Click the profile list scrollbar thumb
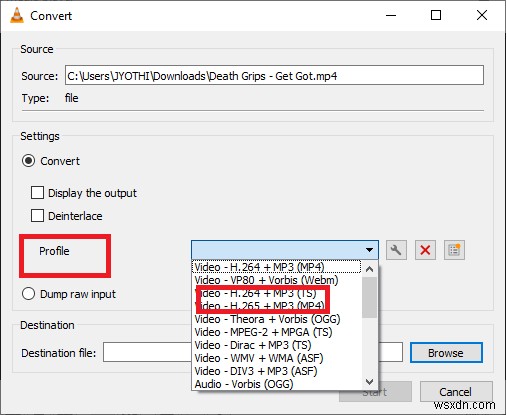The height and width of the screenshot is (415, 507). [x=369, y=298]
